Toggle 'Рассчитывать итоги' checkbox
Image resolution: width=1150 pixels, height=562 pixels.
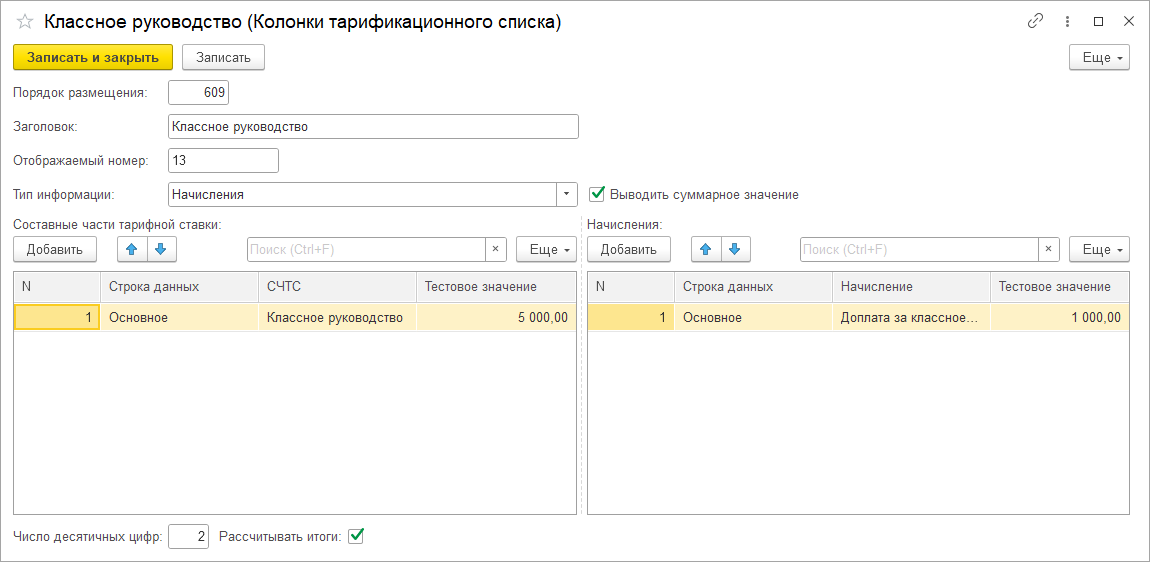[356, 536]
